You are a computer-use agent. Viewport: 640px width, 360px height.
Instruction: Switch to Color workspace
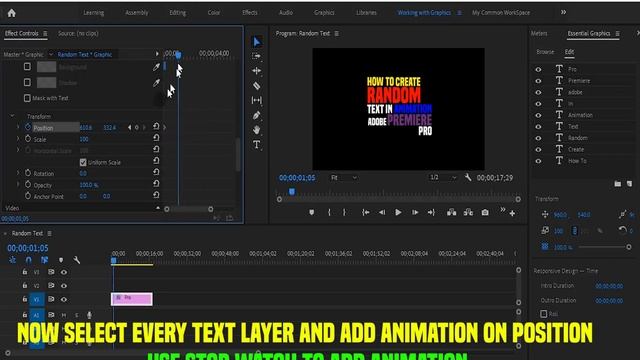tap(214, 13)
